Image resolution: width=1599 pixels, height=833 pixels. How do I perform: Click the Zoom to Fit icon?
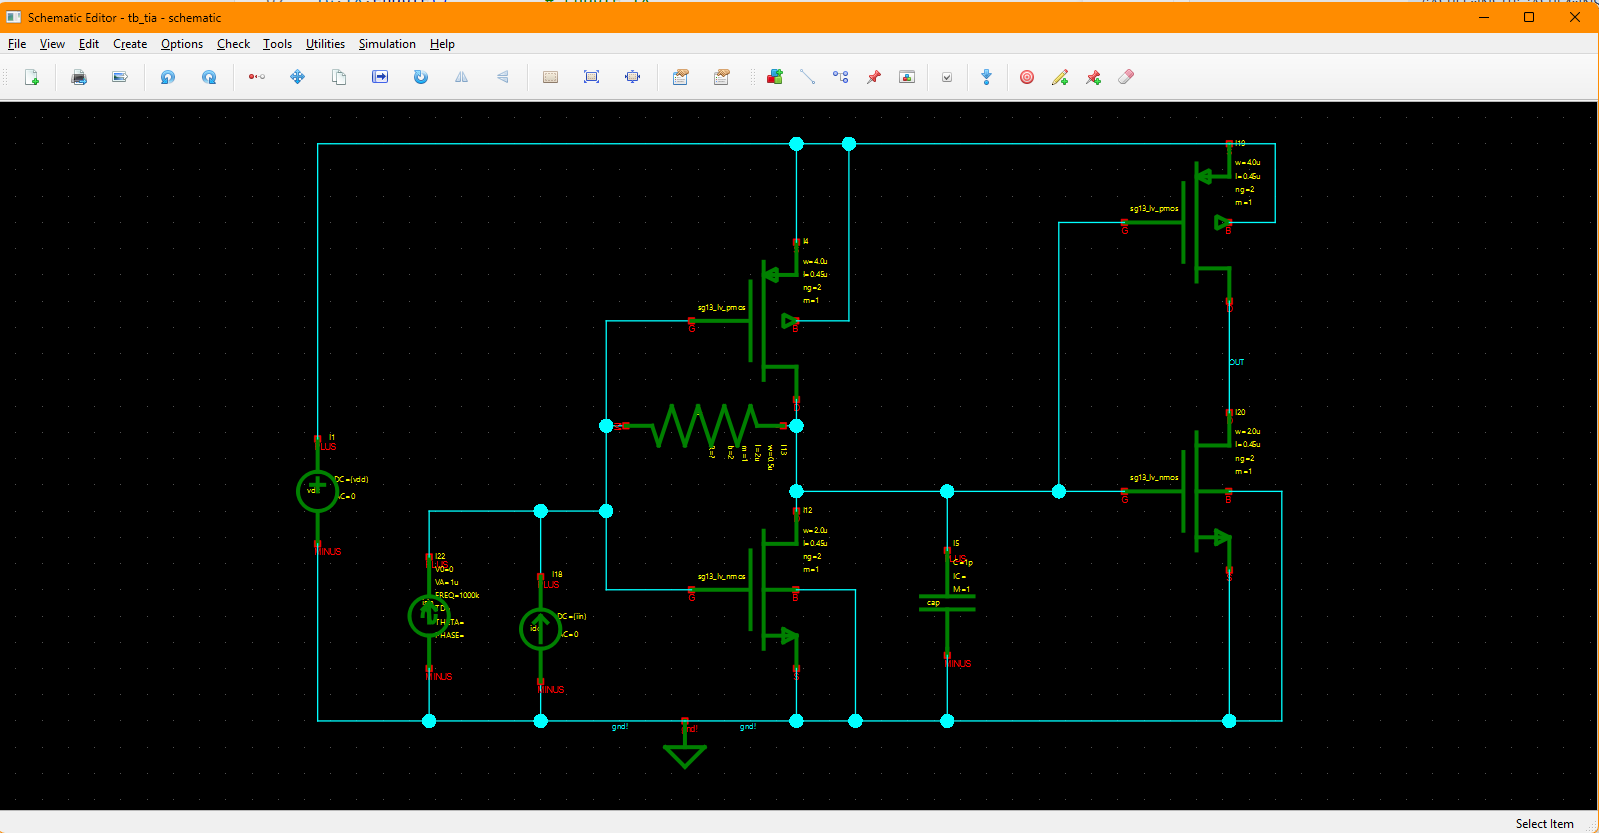click(x=591, y=77)
